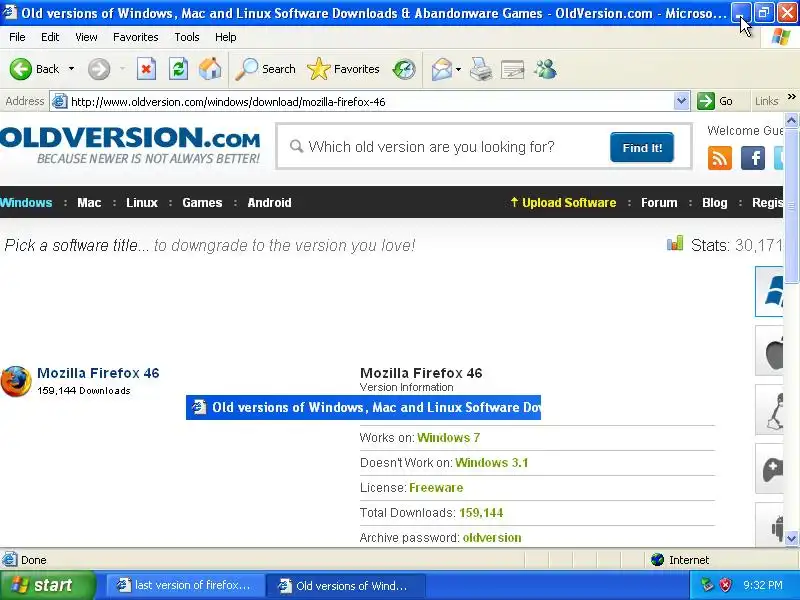Click the Android sidebar icon
This screenshot has height=600, width=800.
tap(769, 526)
